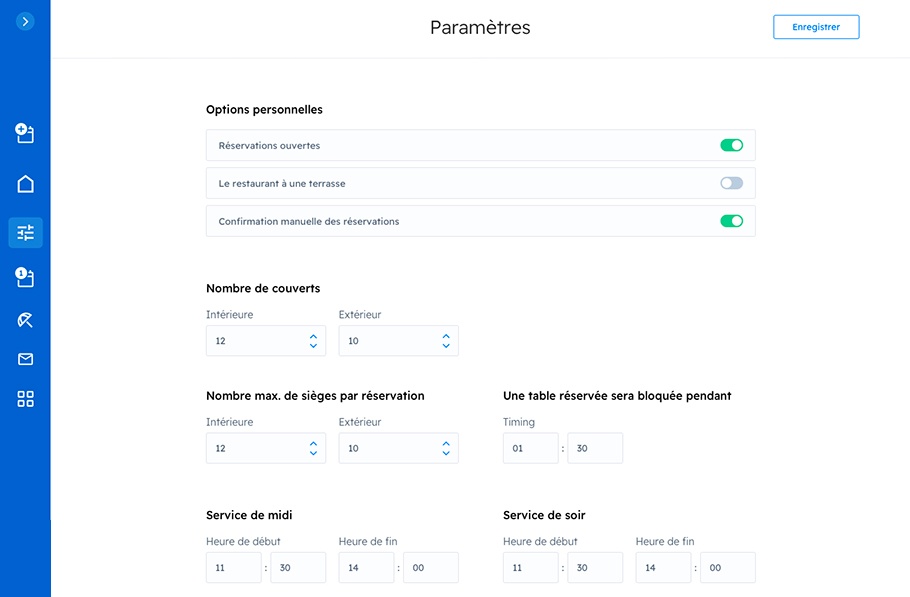
Task: Enable the Le restaurant à une terrasse toggle
Action: click(x=731, y=183)
